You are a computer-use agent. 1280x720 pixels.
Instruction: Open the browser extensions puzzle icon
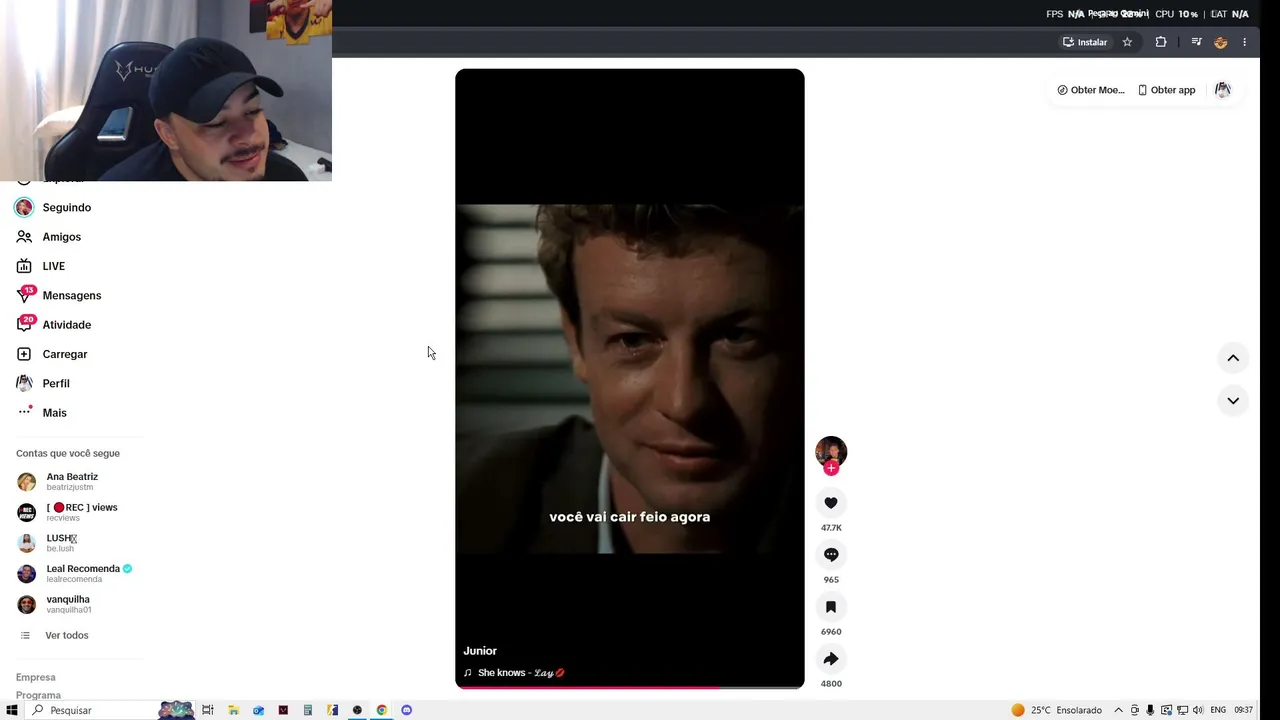[x=1161, y=42]
